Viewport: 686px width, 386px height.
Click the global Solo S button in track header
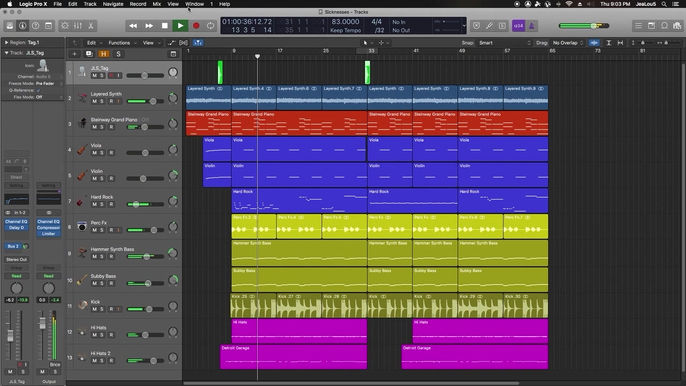[x=118, y=54]
